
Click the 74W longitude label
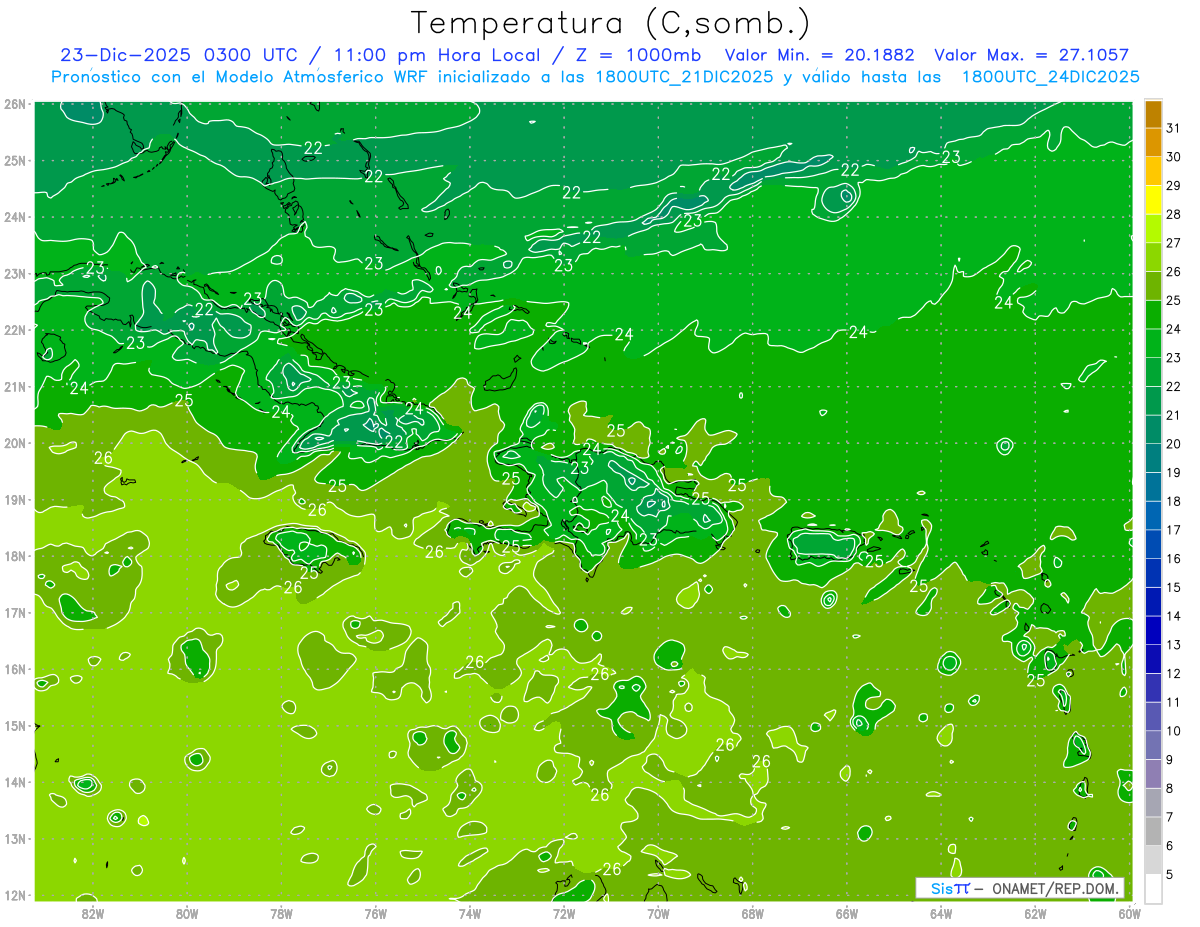click(469, 912)
